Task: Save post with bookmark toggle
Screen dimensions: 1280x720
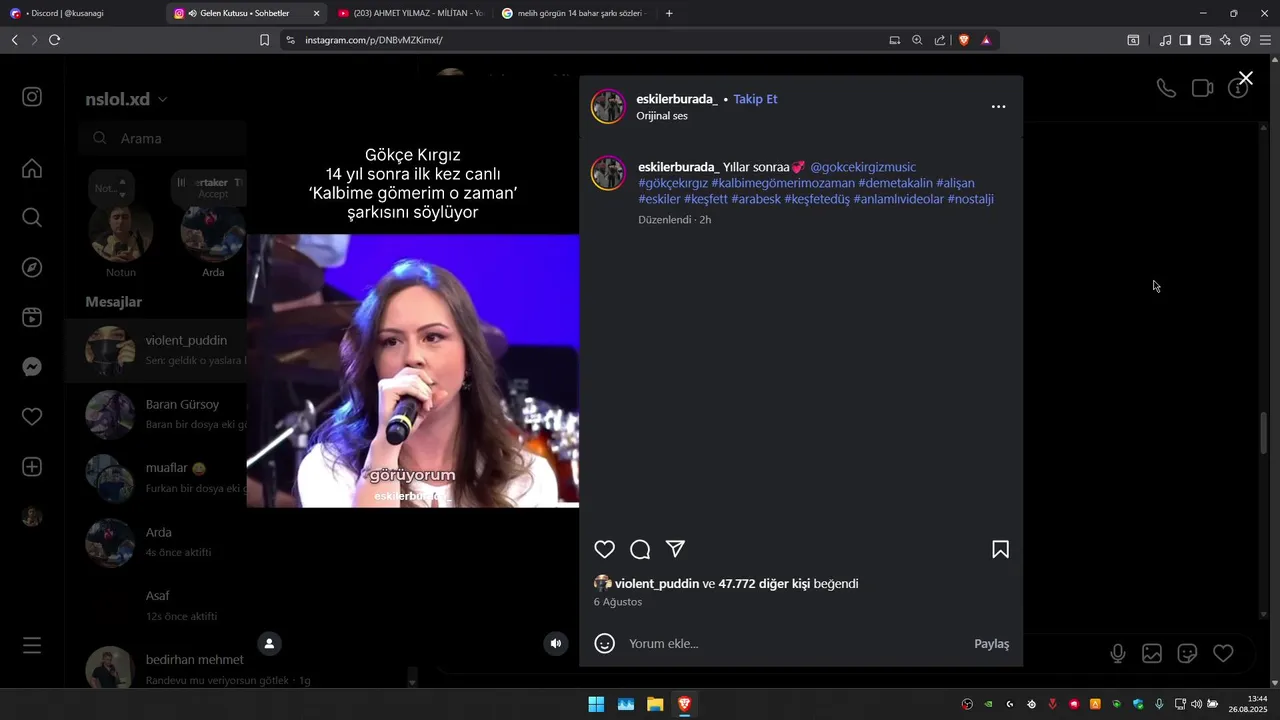Action: 1000,549
